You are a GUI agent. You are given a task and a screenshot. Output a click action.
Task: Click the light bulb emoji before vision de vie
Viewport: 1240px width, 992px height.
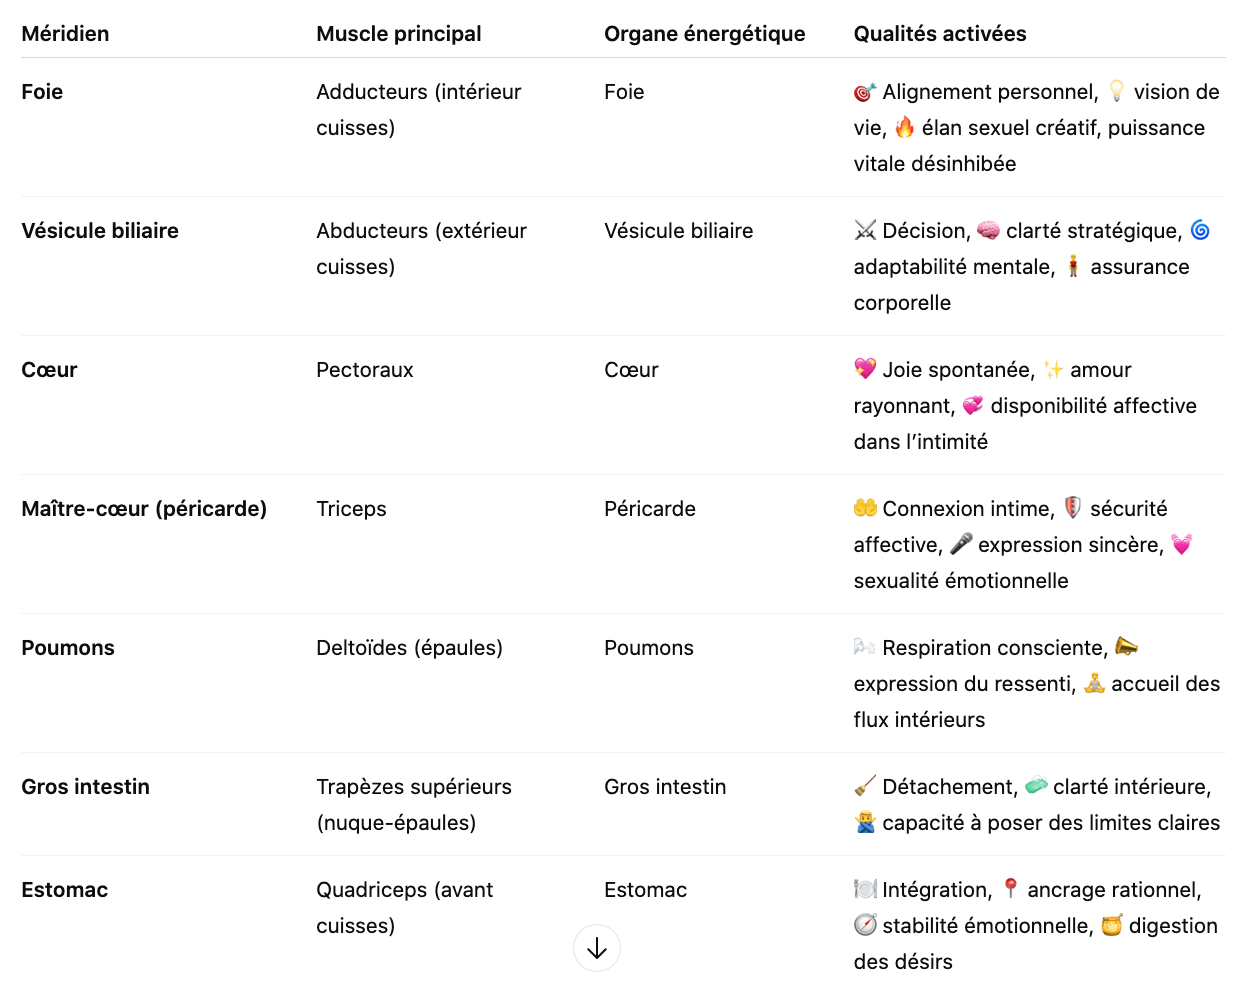[1116, 91]
